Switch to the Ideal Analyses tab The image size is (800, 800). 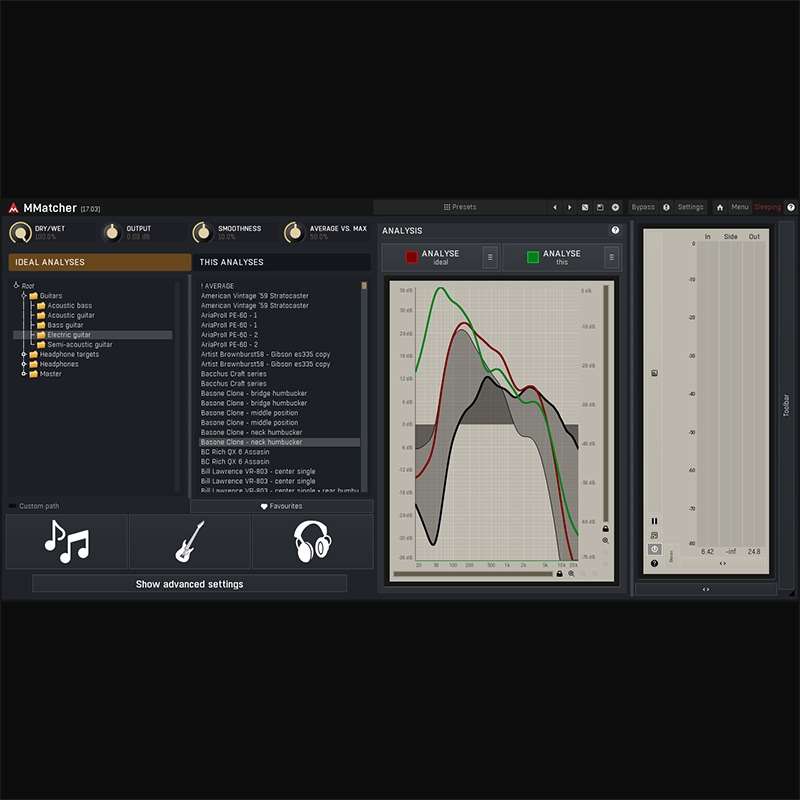coord(99,262)
